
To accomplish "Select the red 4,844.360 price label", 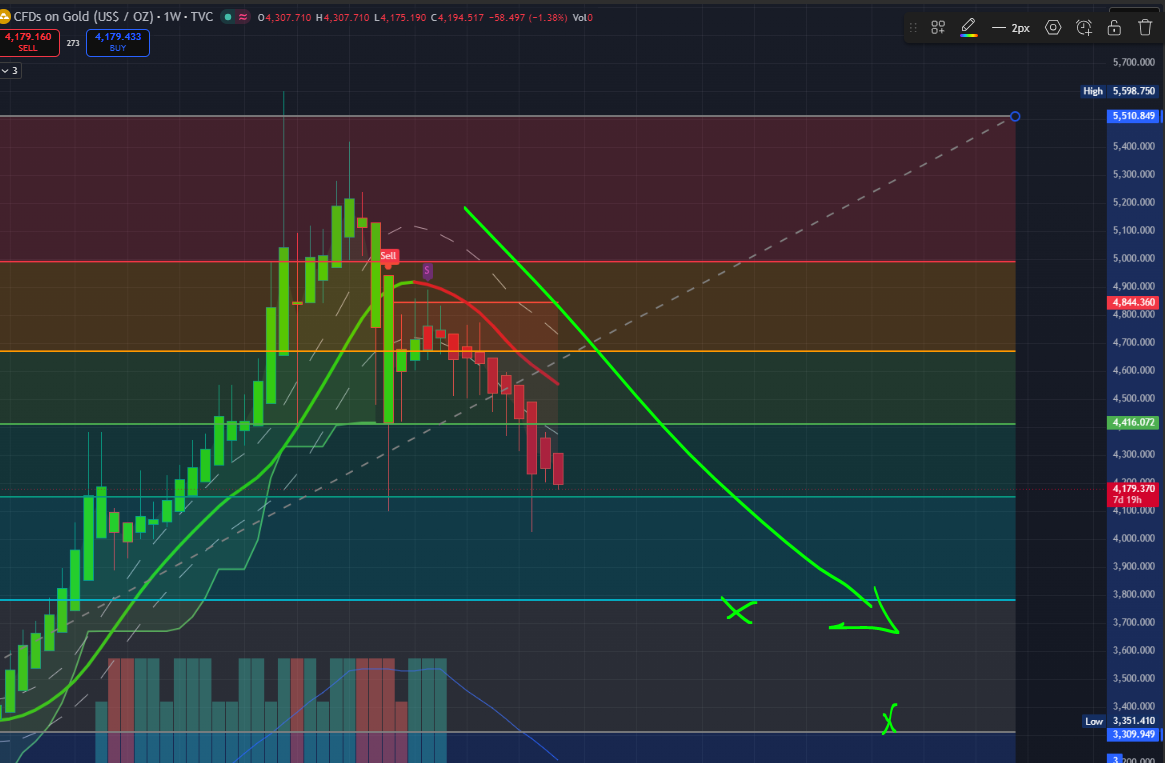I will [x=1134, y=302].
